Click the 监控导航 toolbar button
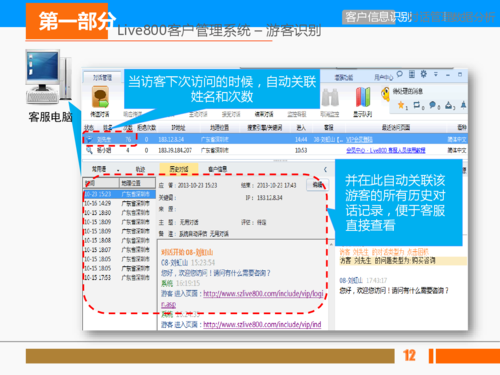 297,114
